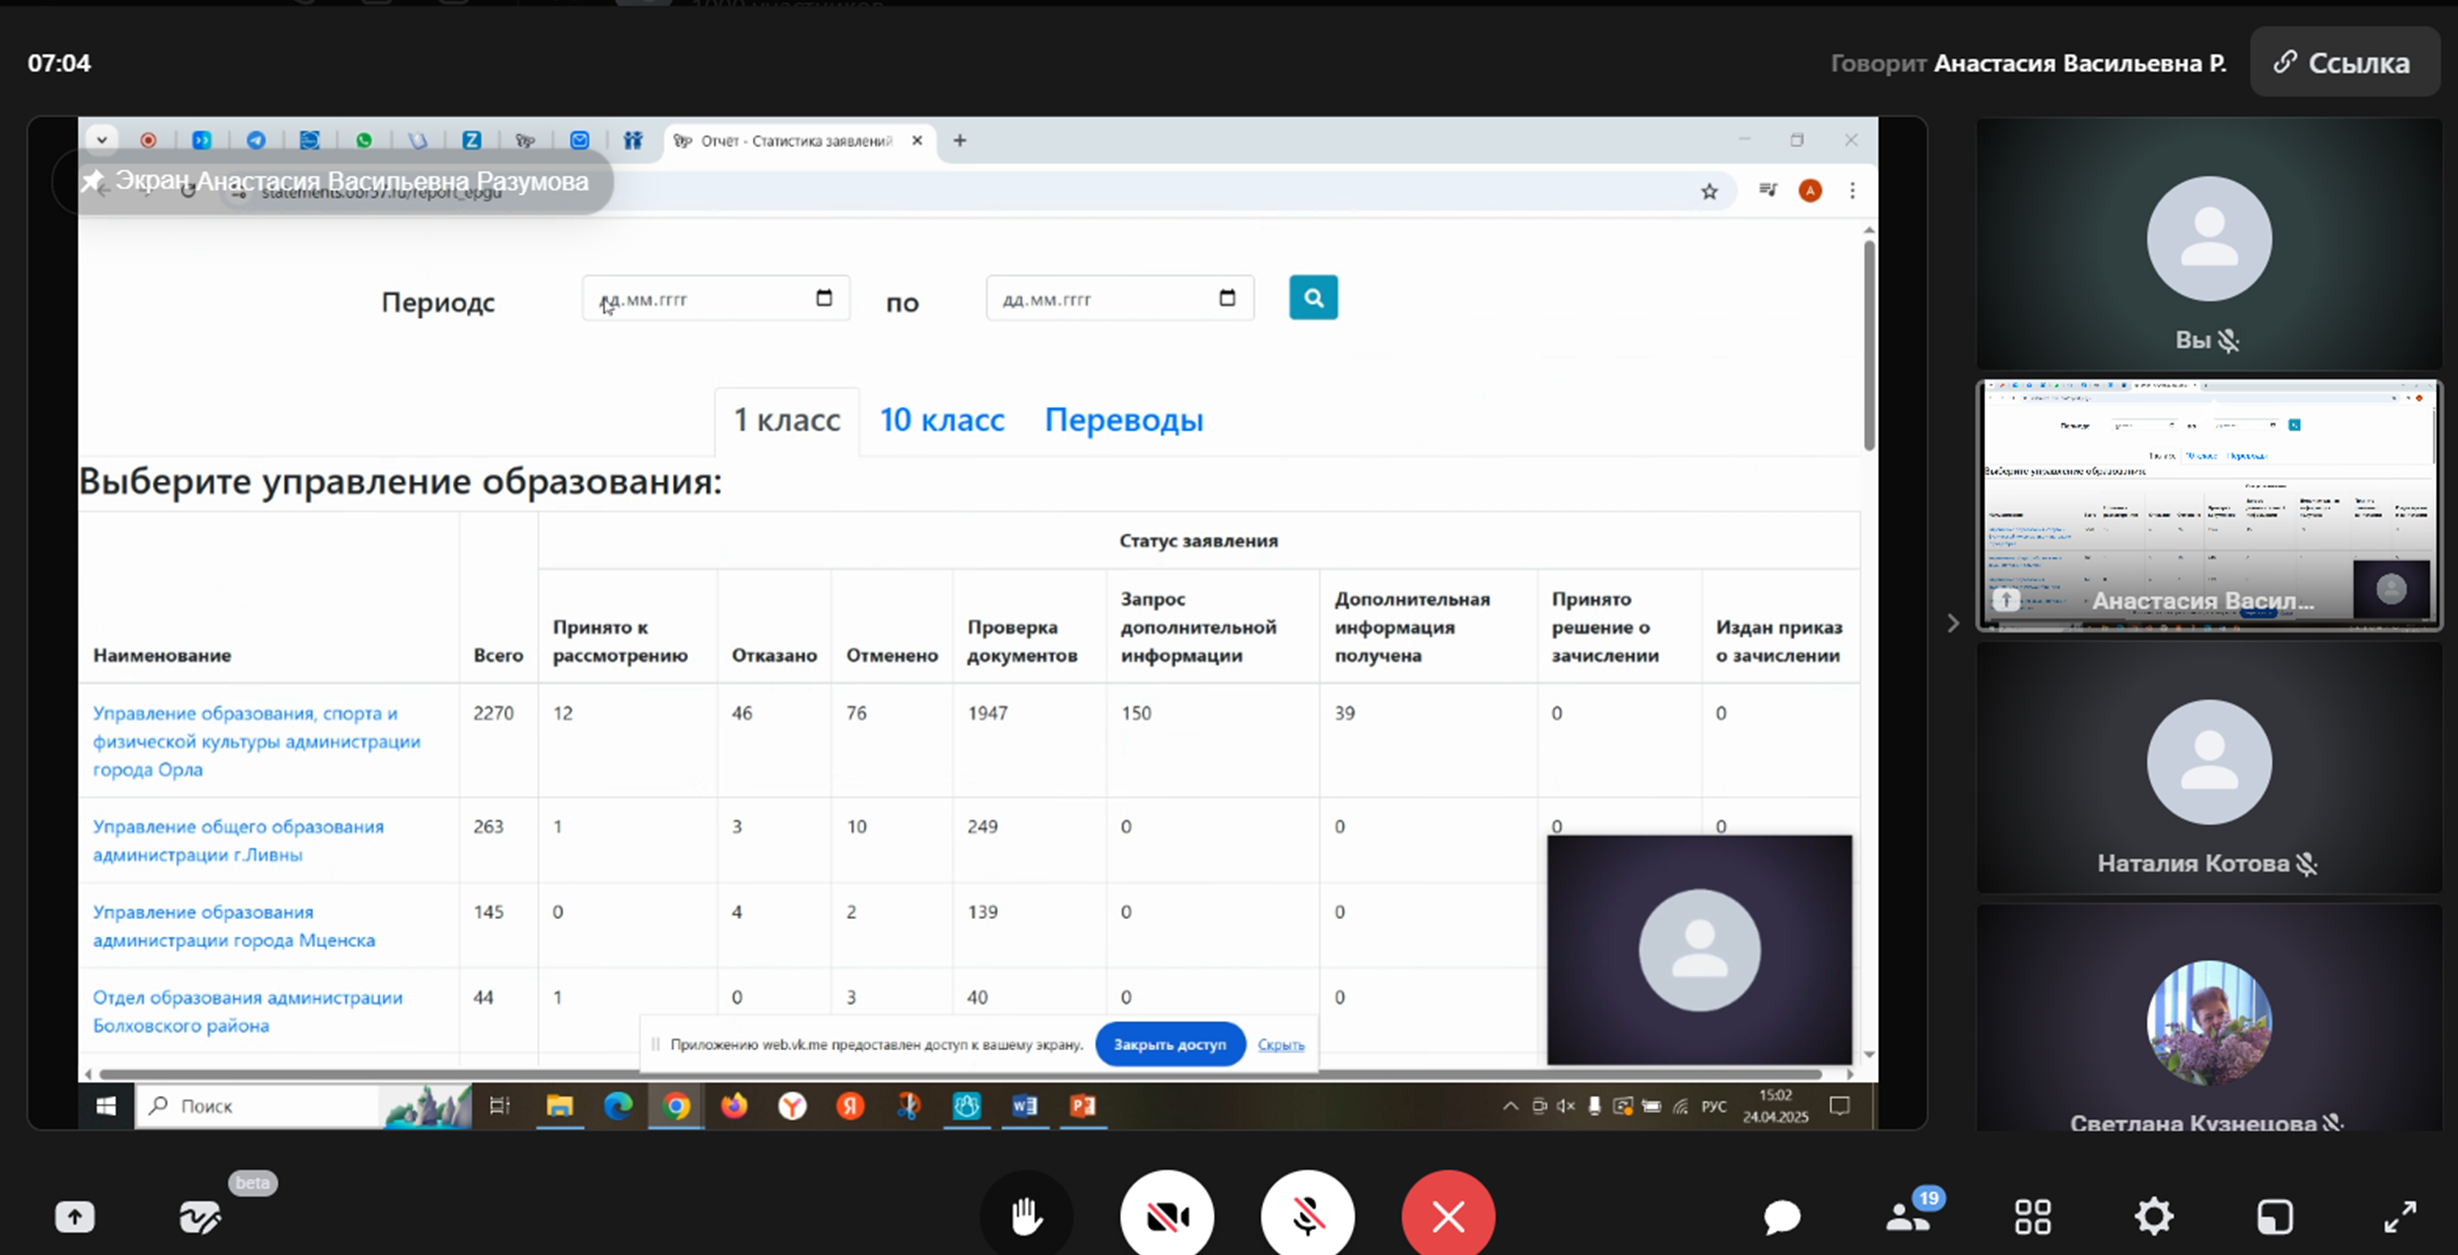Viewport: 2458px width, 1255px height.
Task: Expand the participants sidebar chevron arrow
Action: click(1953, 623)
